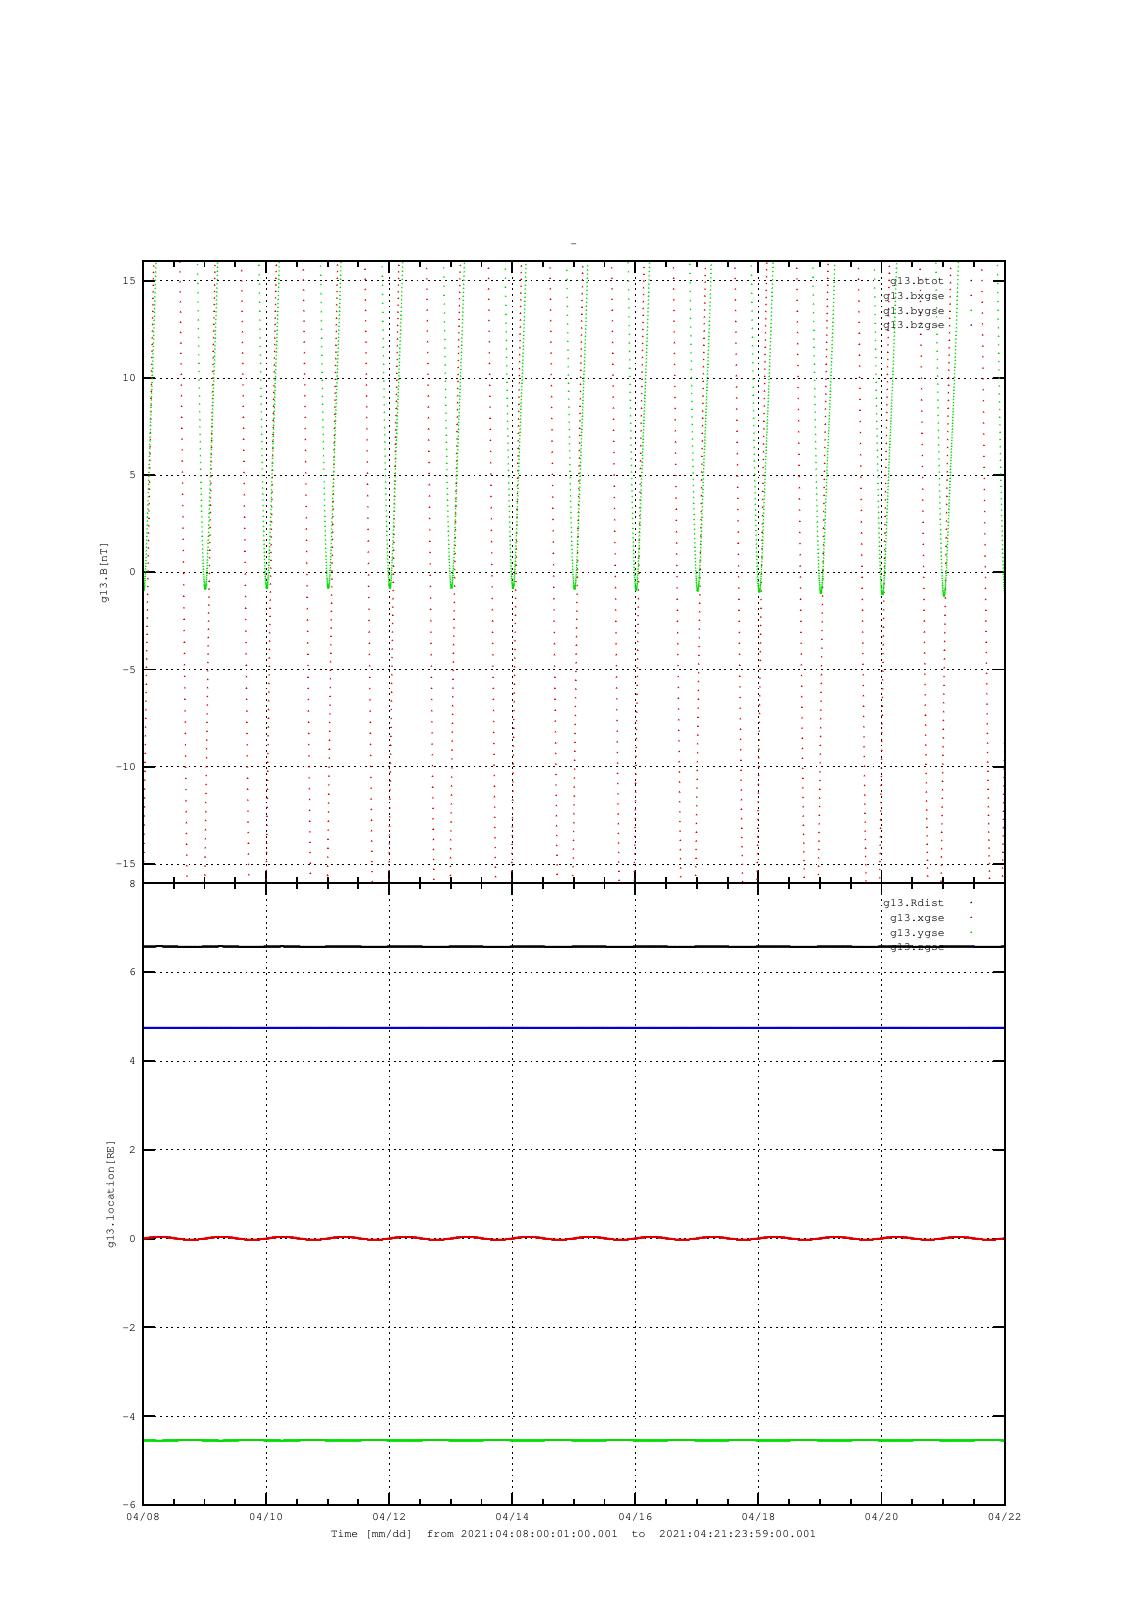Viewport: 1131px width, 1600px height.
Task: Click the -5 tick on the g13.B axis
Action: [x=129, y=670]
